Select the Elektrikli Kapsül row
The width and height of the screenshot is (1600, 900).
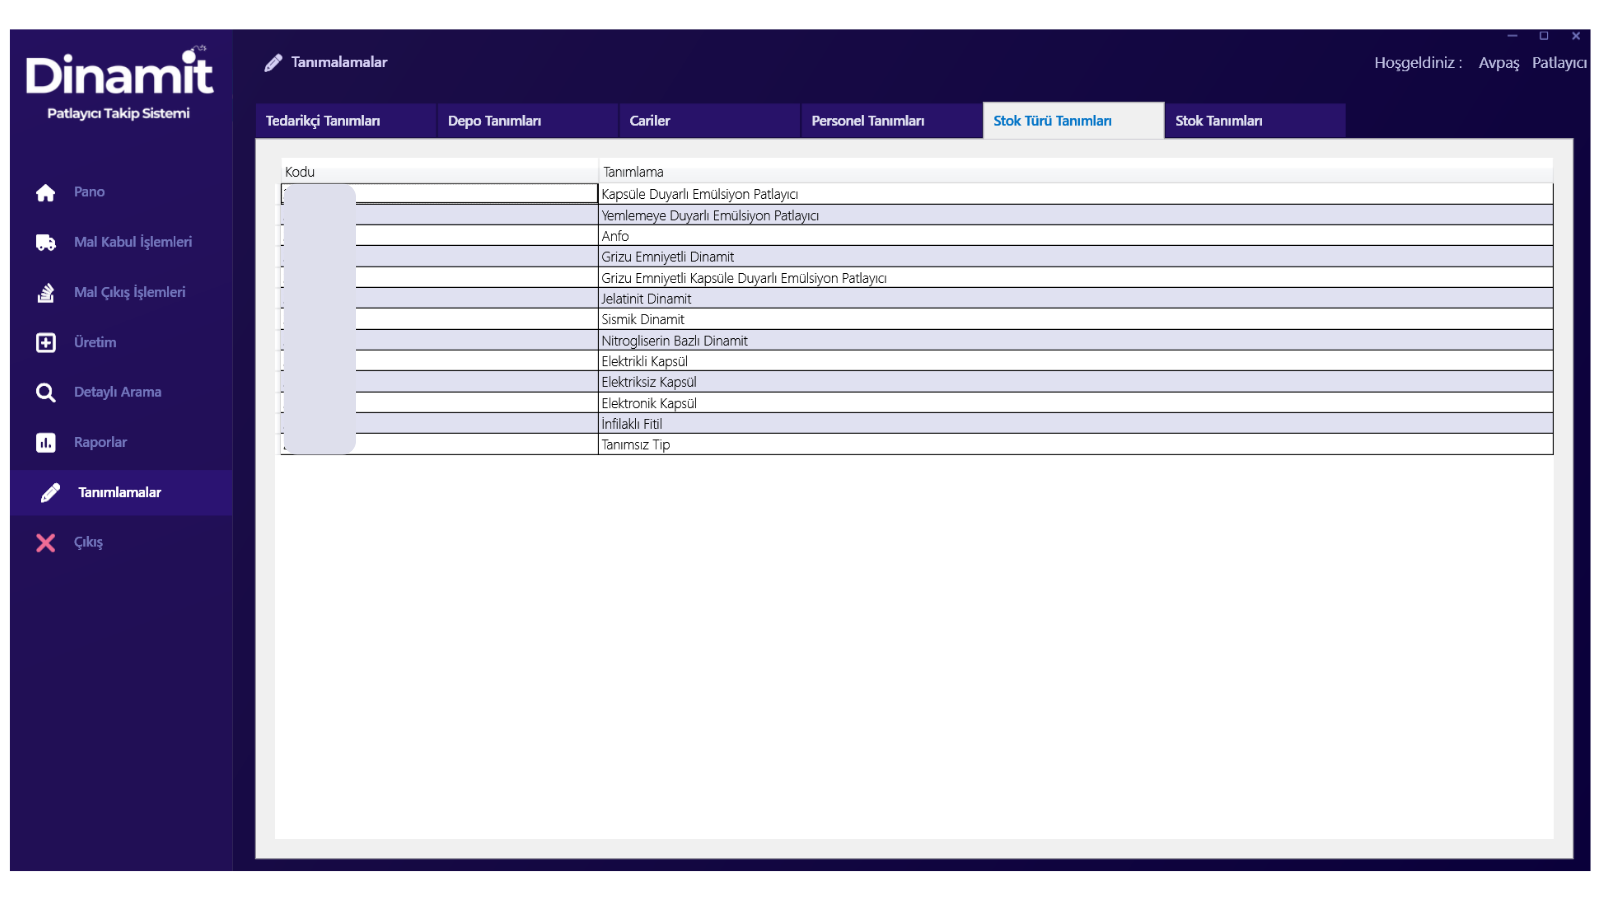917,361
